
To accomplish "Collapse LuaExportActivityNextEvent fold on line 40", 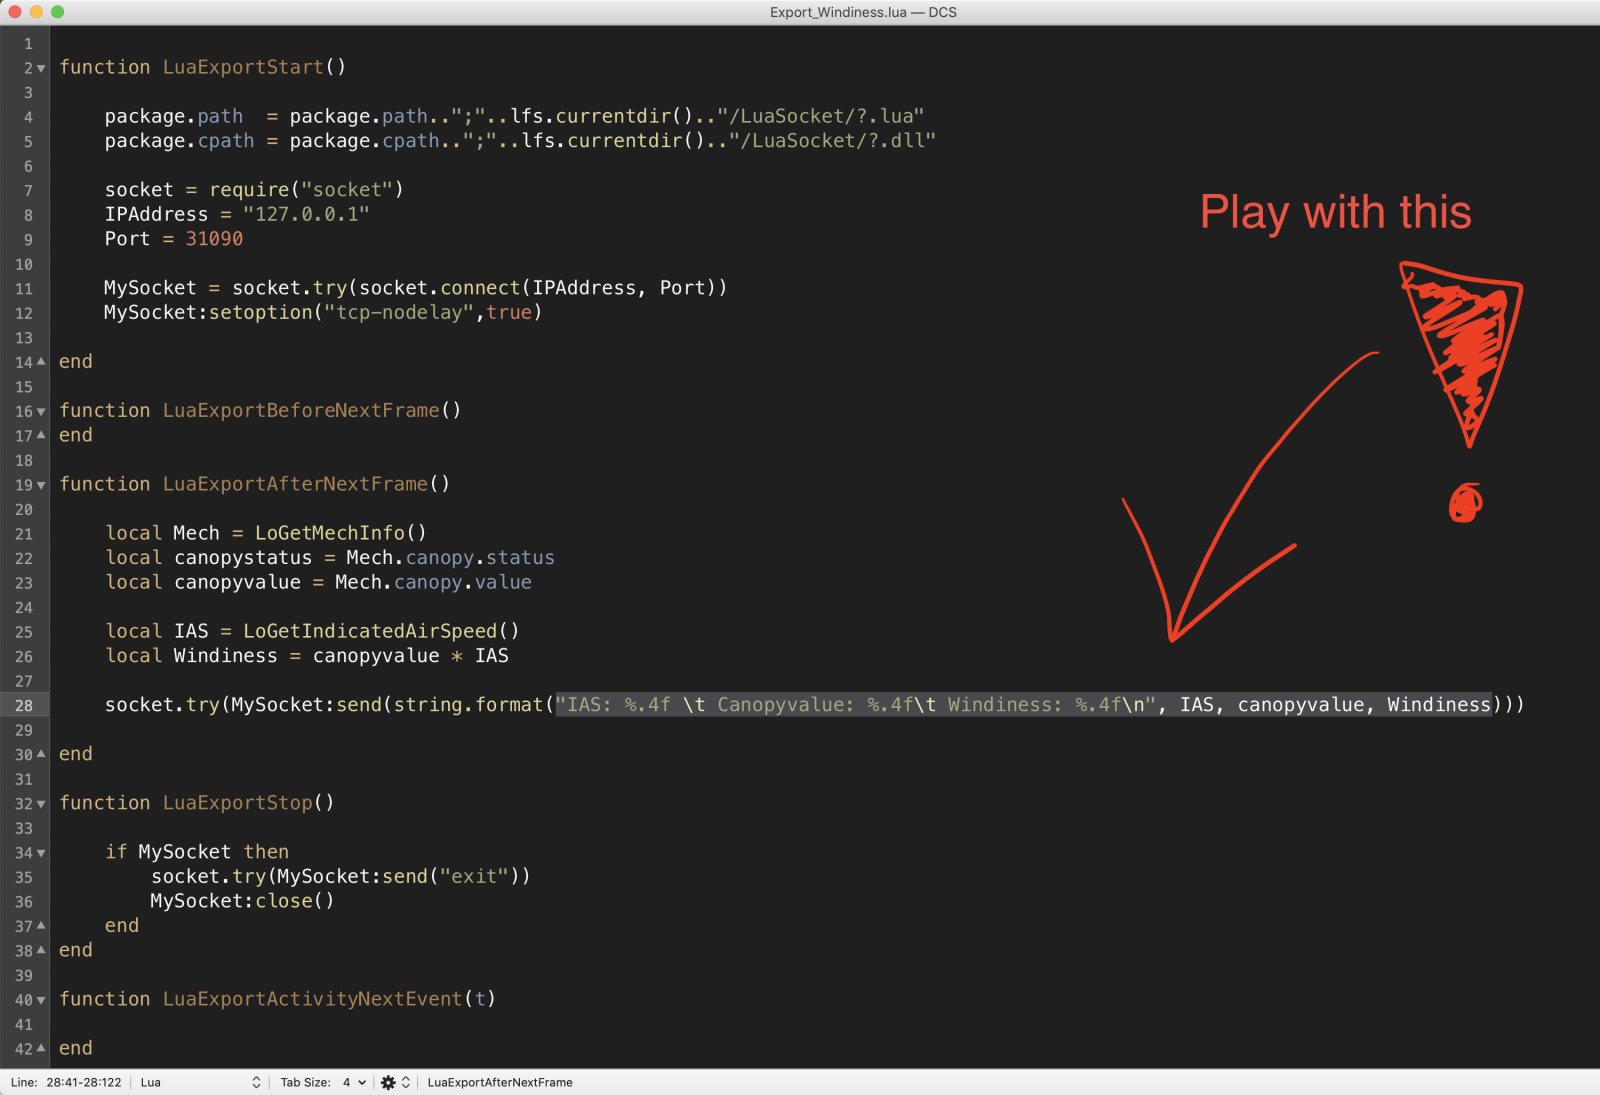I will 41,1000.
